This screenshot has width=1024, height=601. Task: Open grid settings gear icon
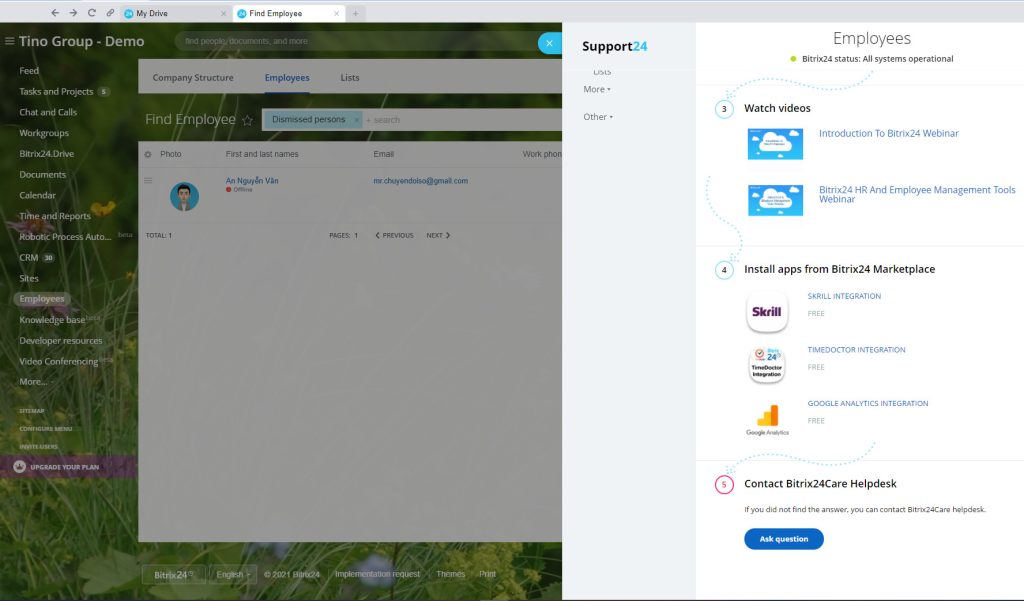coord(148,155)
